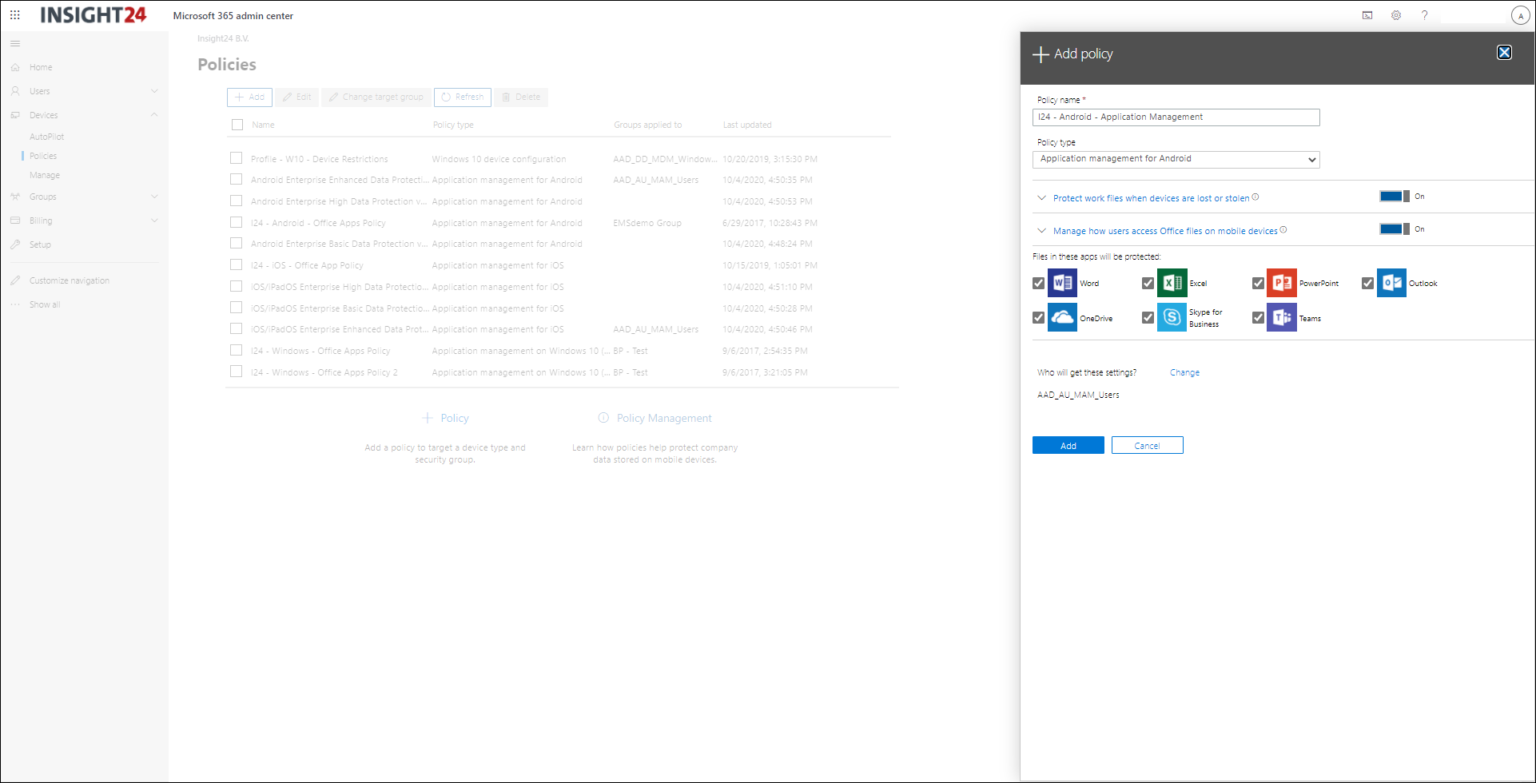This screenshot has width=1536, height=783.
Task: Click inside the Policy name field
Action: coord(1176,117)
